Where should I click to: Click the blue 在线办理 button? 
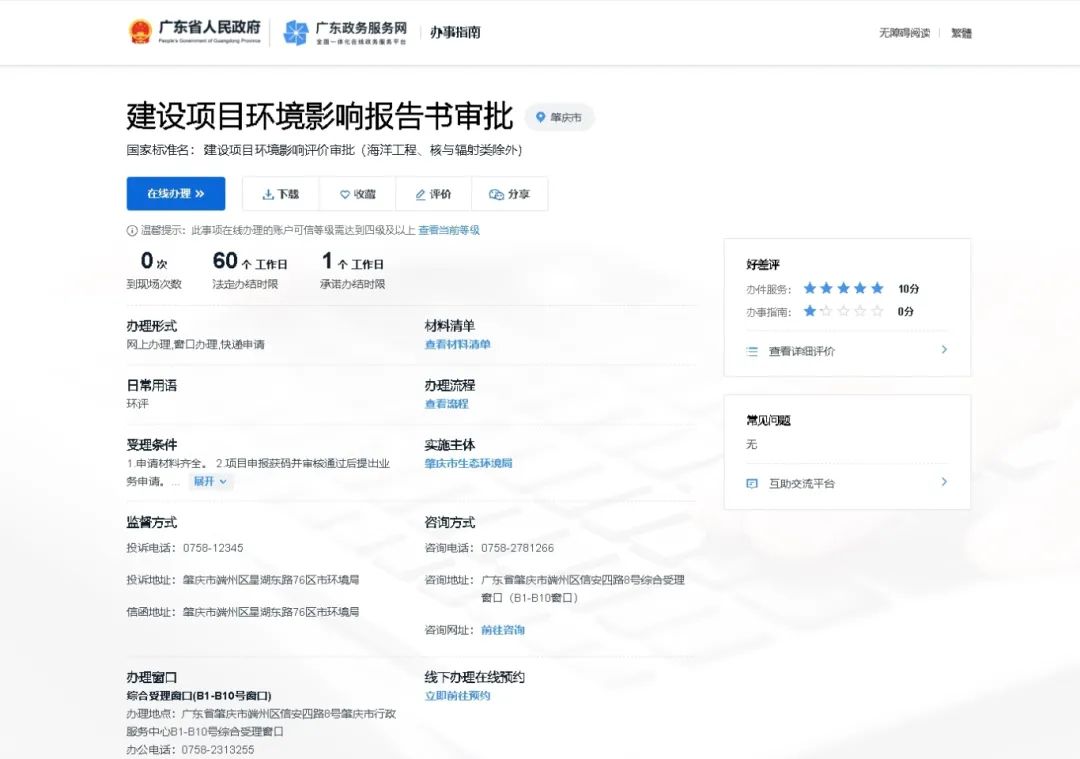[175, 194]
